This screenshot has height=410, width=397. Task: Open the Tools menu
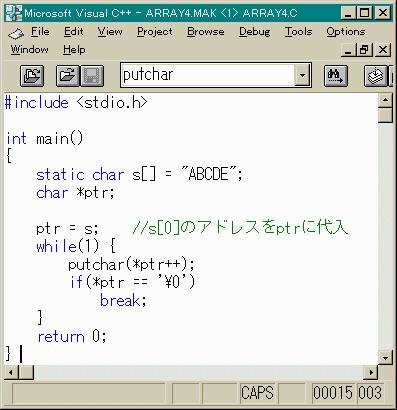point(298,32)
